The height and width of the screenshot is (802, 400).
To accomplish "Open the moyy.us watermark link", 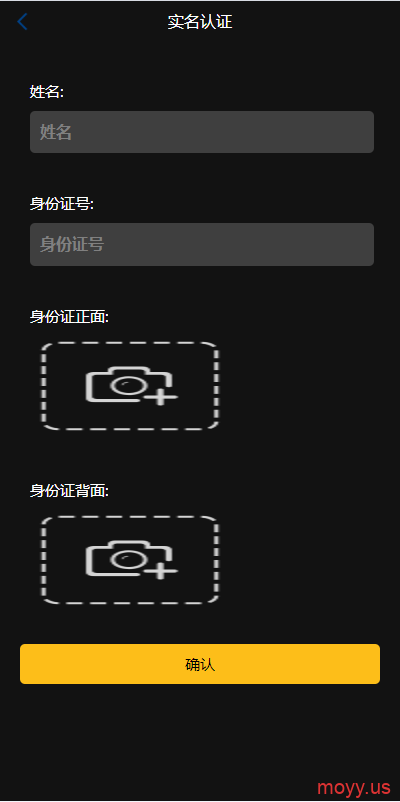I will [x=353, y=786].
